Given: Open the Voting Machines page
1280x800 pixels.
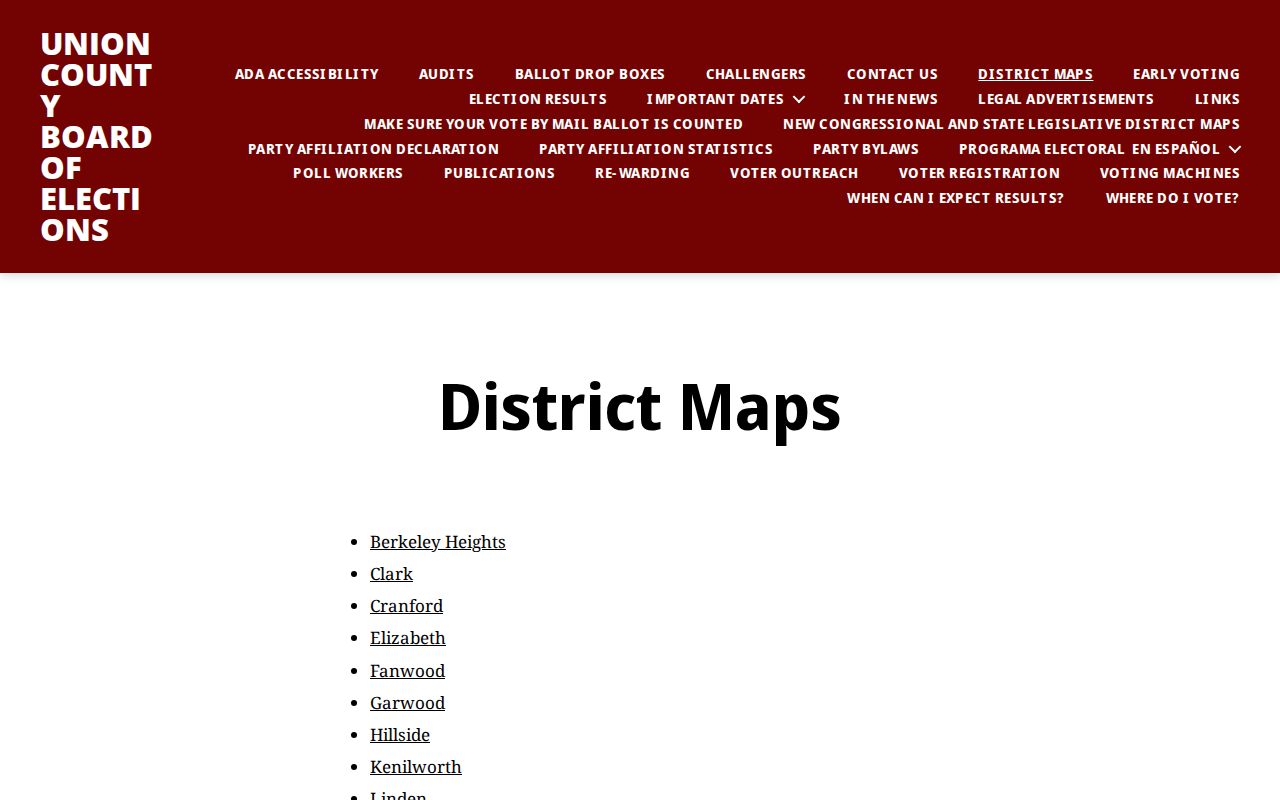Looking at the screenshot, I should [x=1170, y=173].
